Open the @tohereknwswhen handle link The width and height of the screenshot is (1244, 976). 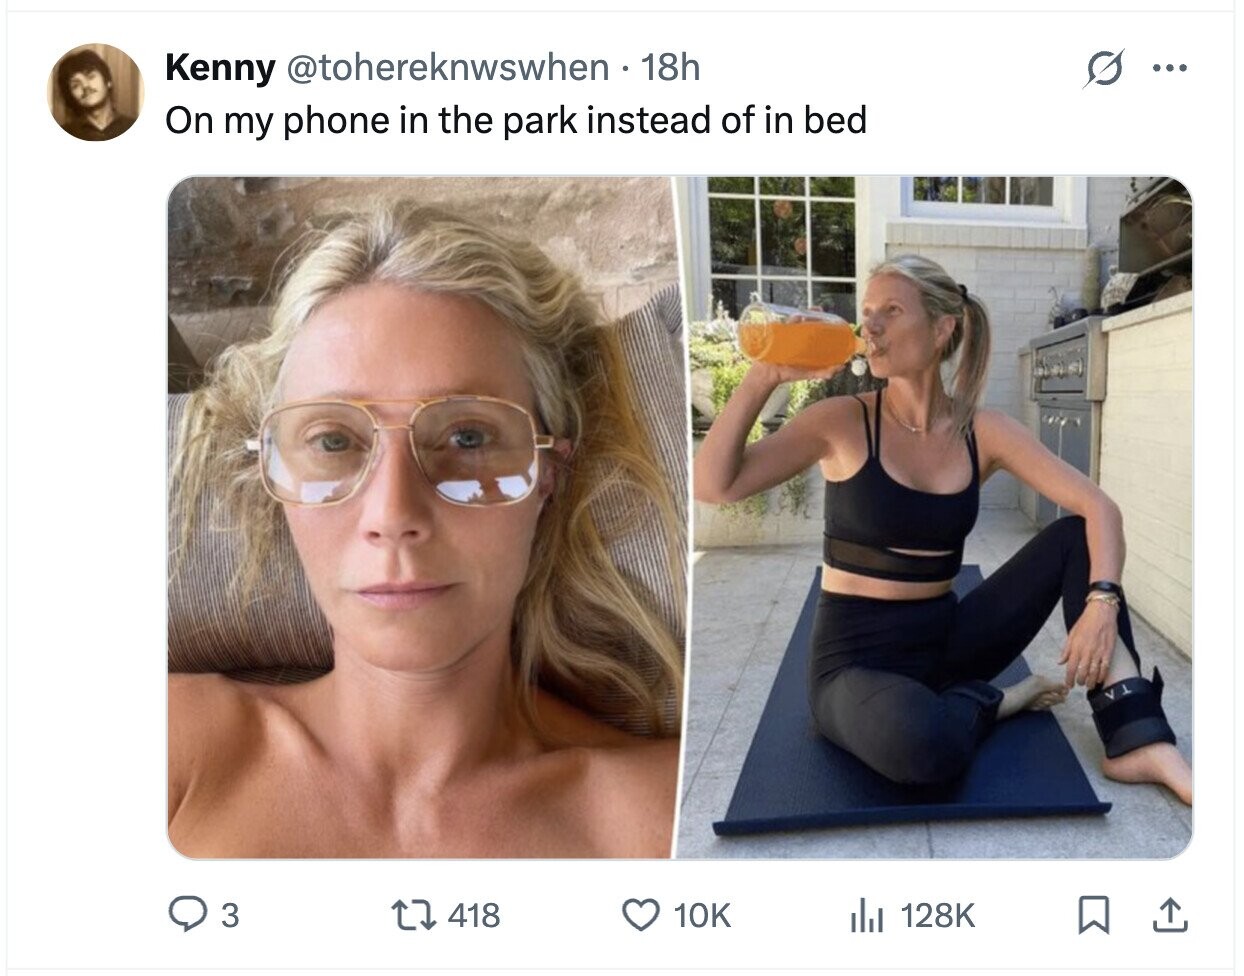pos(448,68)
